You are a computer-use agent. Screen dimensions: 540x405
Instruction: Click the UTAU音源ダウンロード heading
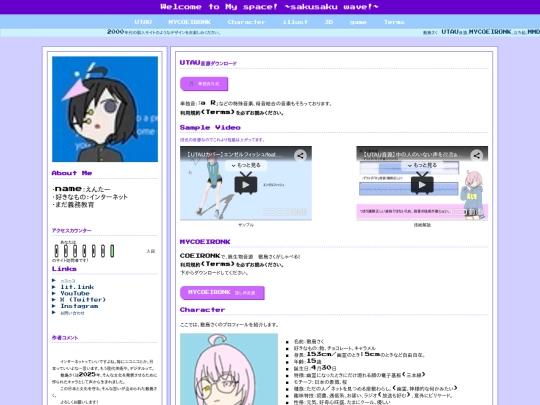click(x=208, y=63)
